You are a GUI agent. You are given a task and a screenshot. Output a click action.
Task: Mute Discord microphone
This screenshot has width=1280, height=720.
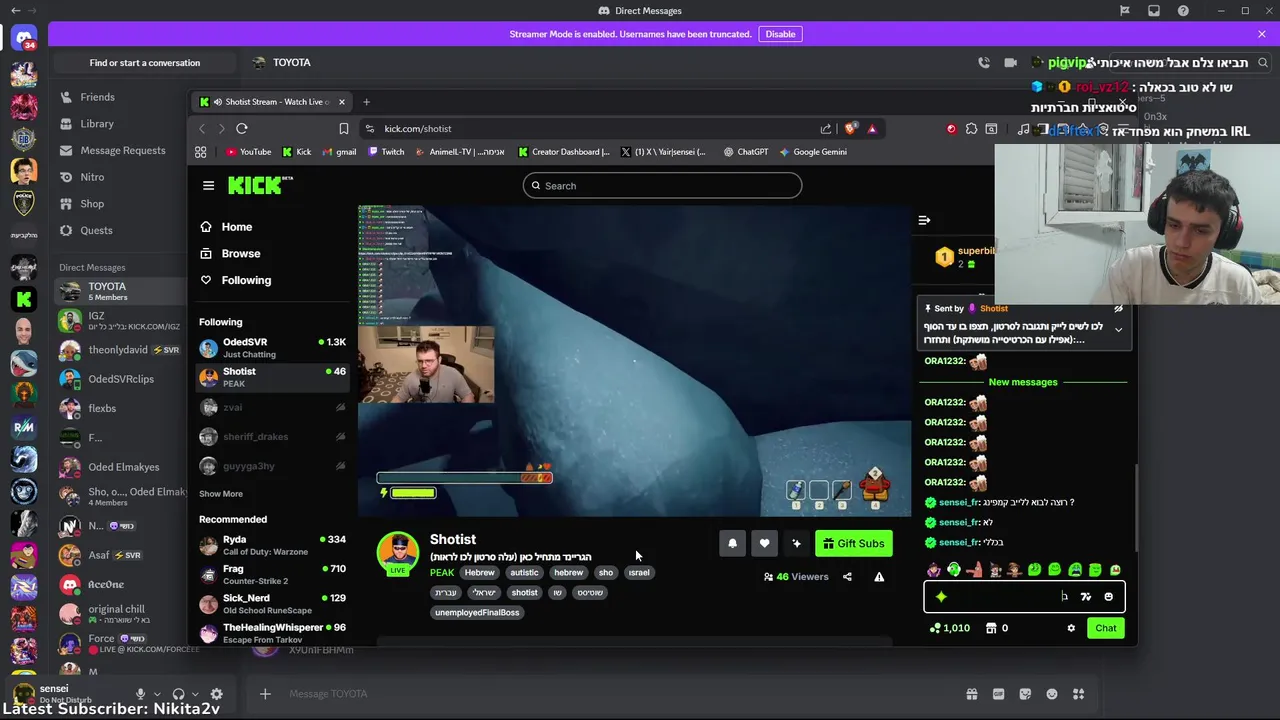[141, 694]
